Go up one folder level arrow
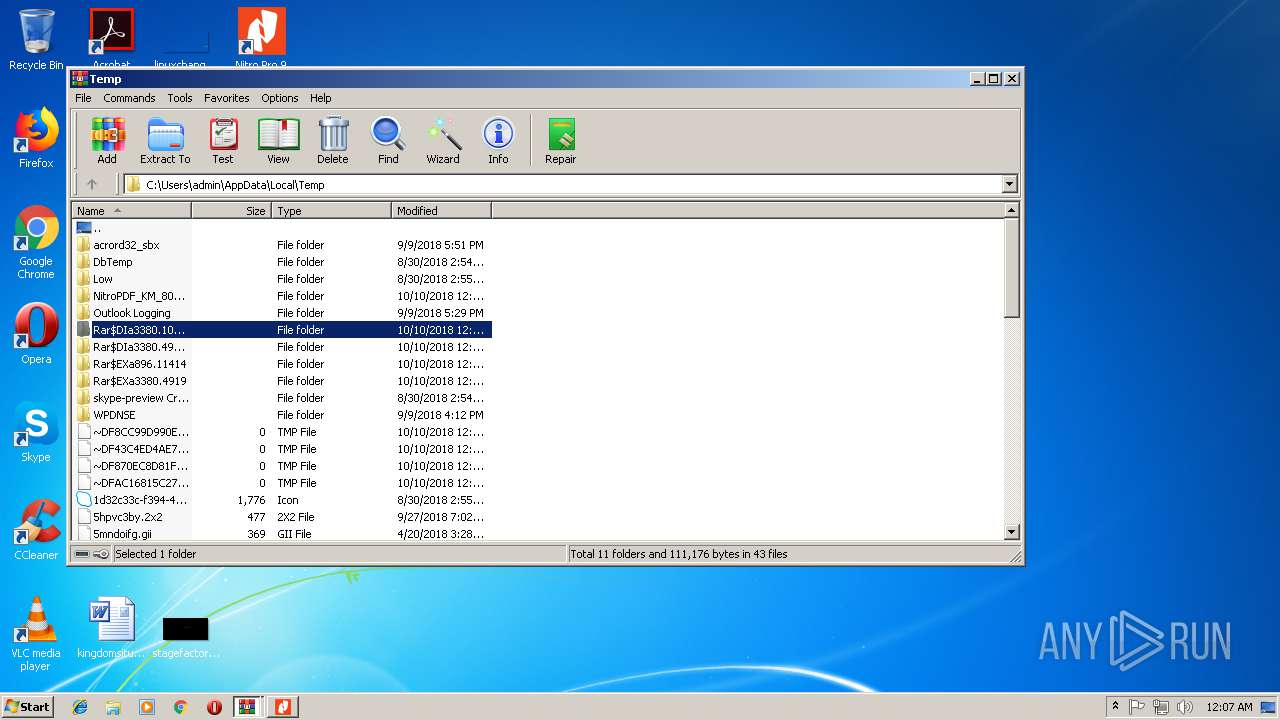Screen dimensions: 1280x720 coord(92,184)
